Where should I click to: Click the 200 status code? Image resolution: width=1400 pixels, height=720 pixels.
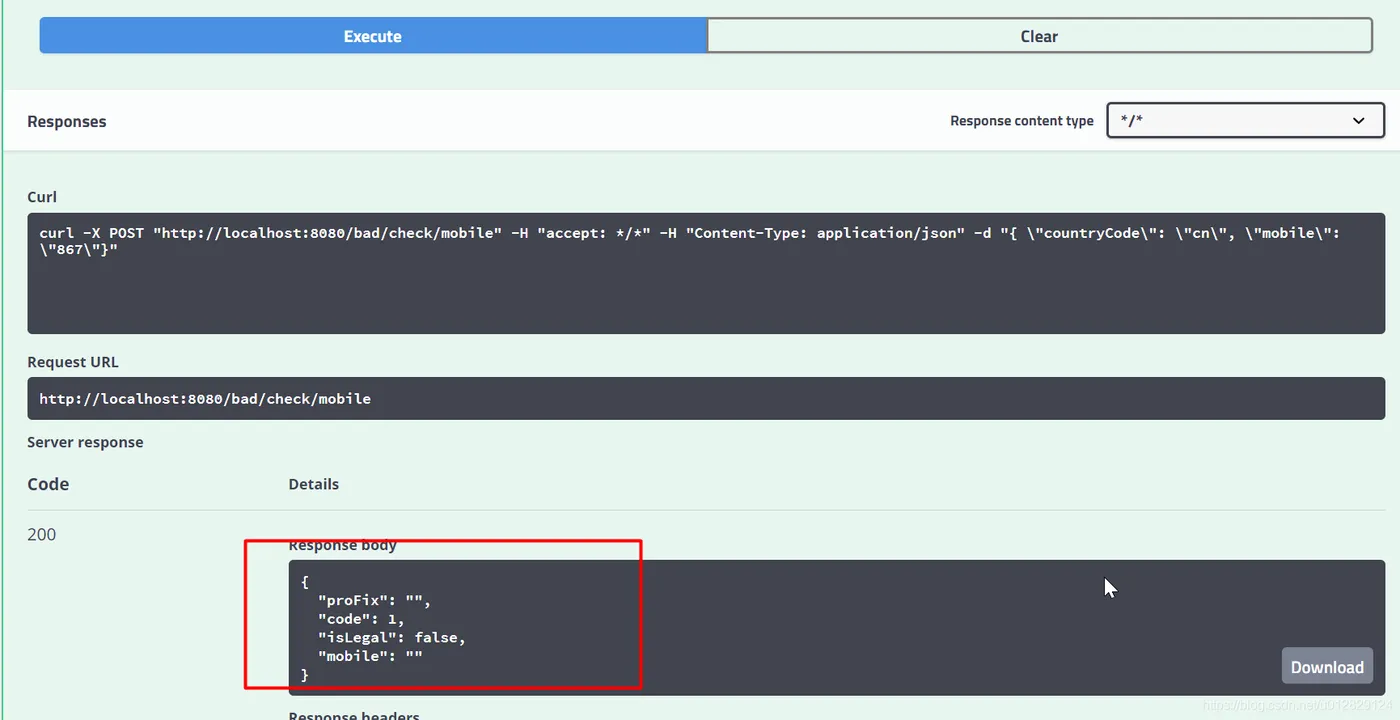(41, 534)
